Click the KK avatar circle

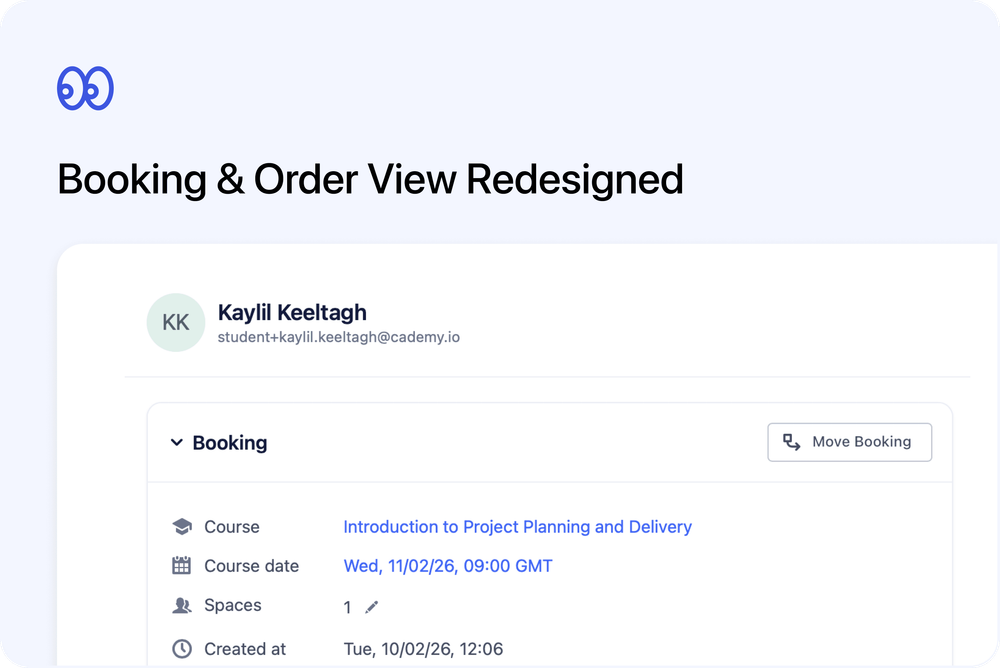click(x=175, y=322)
